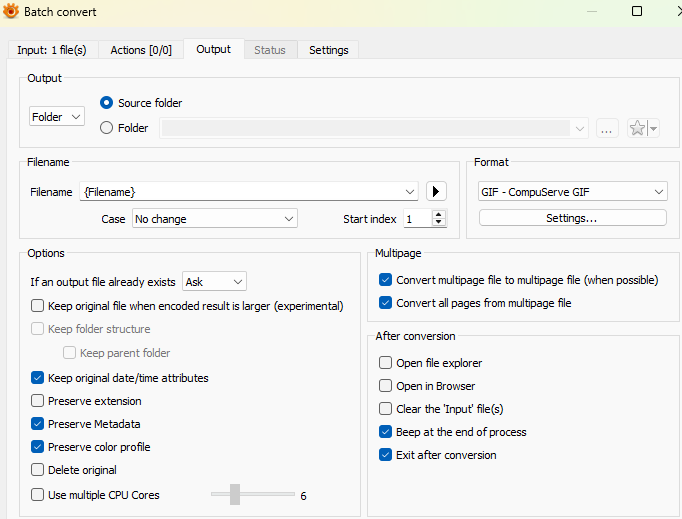The image size is (682, 519).
Task: Click the XnView app icon in title bar
Action: tap(11, 11)
